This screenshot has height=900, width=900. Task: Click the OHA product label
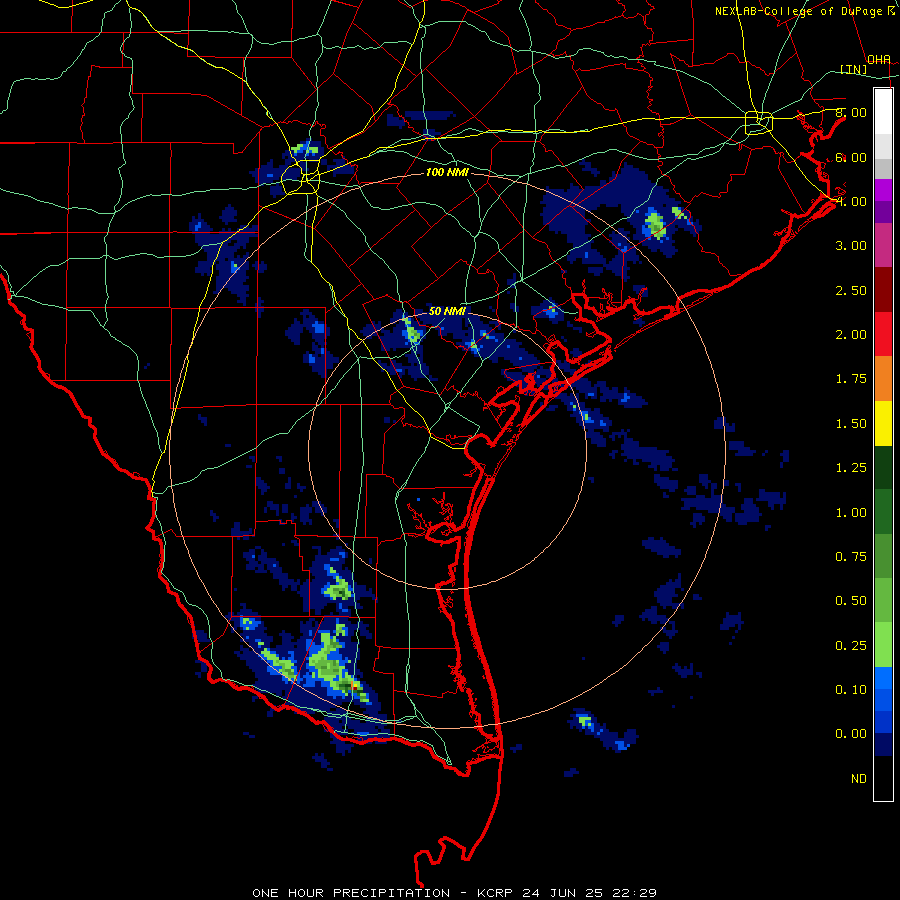point(879,60)
